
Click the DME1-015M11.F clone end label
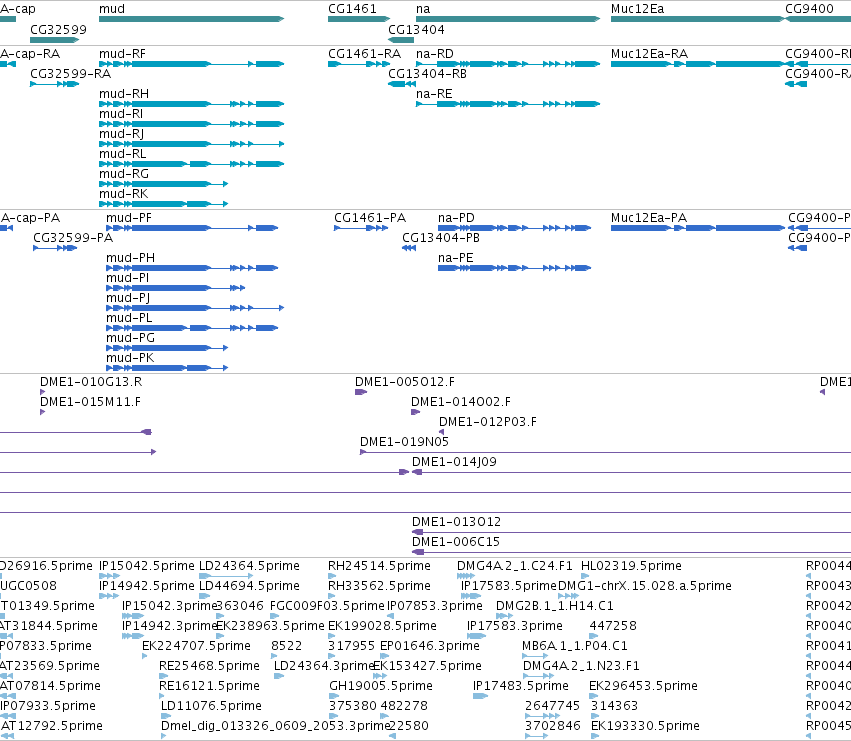coord(90,402)
